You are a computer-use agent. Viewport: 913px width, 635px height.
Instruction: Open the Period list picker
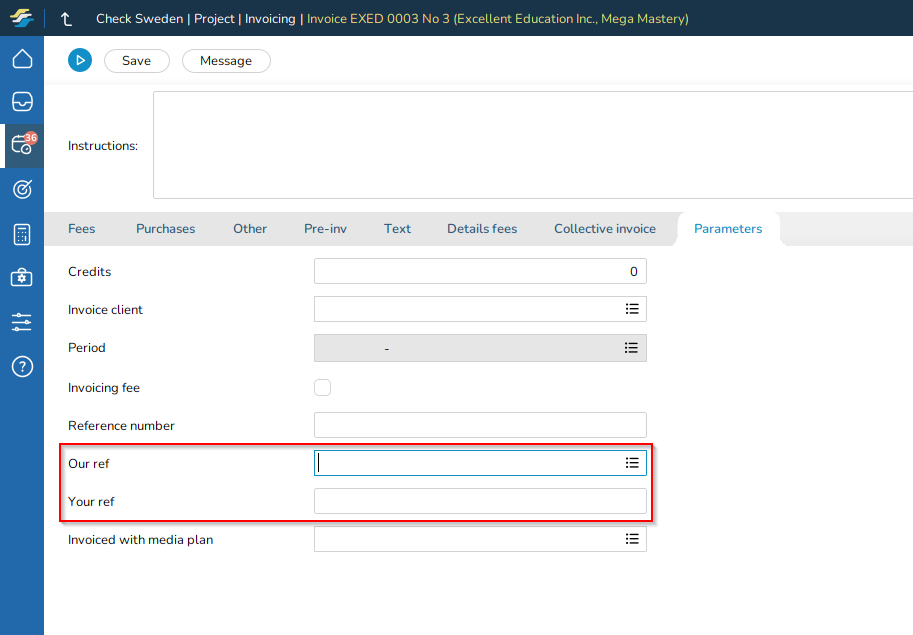(x=632, y=348)
